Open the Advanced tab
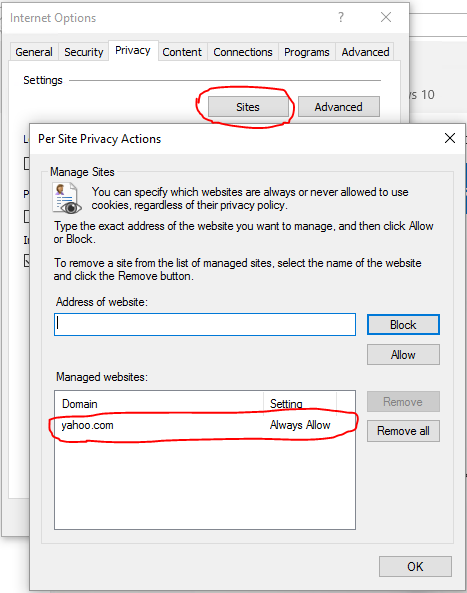Screen dimensions: 467x593 tap(365, 52)
